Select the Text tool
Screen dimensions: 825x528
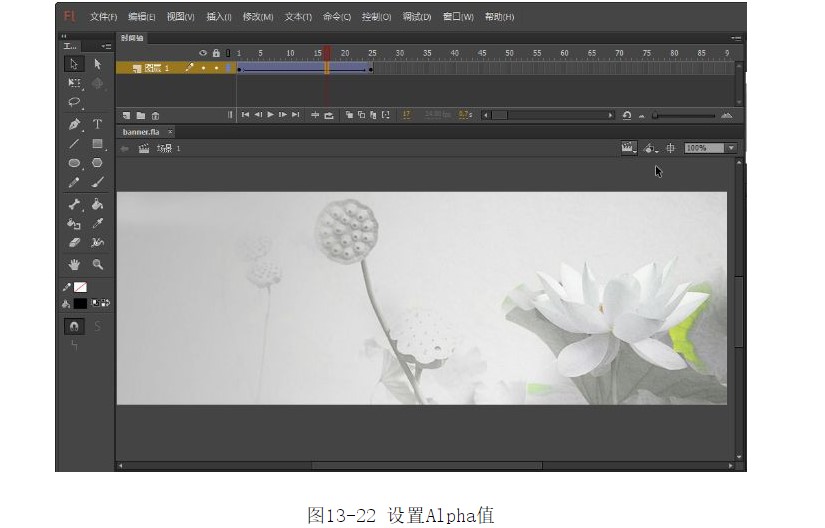click(98, 125)
